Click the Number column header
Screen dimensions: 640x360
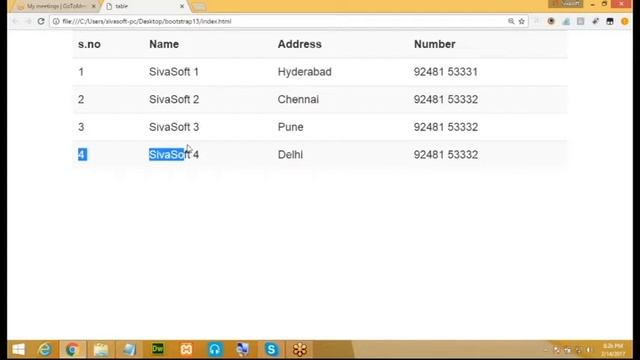435,44
